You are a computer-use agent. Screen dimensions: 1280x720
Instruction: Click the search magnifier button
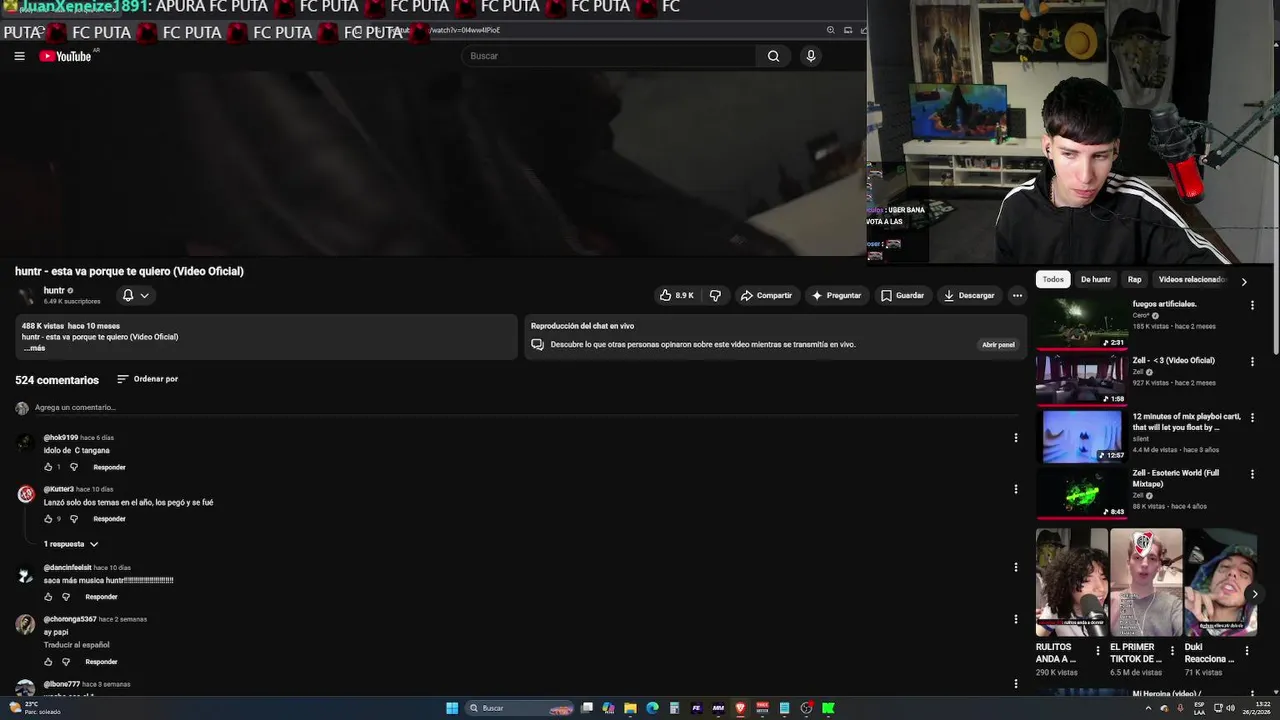tap(773, 56)
